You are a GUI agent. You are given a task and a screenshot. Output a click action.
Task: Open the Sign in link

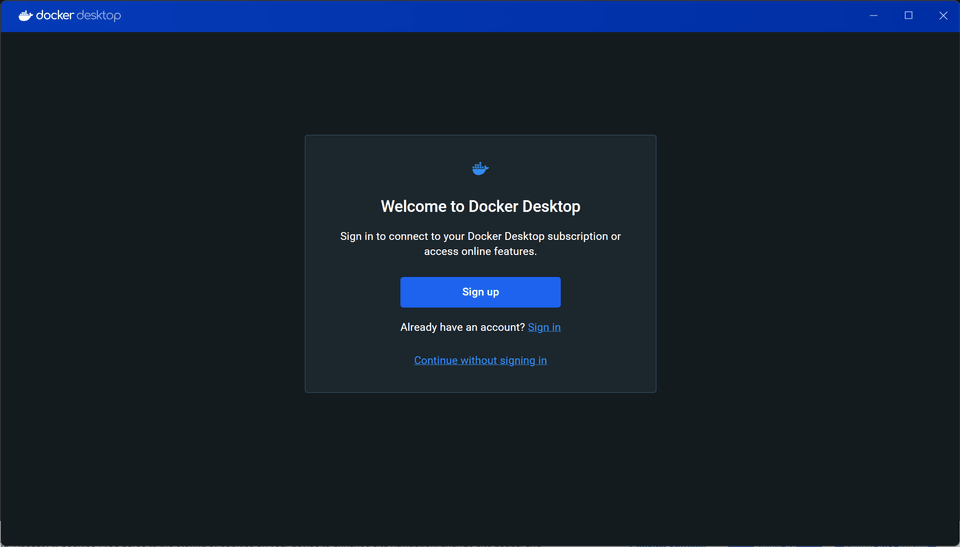click(x=544, y=327)
